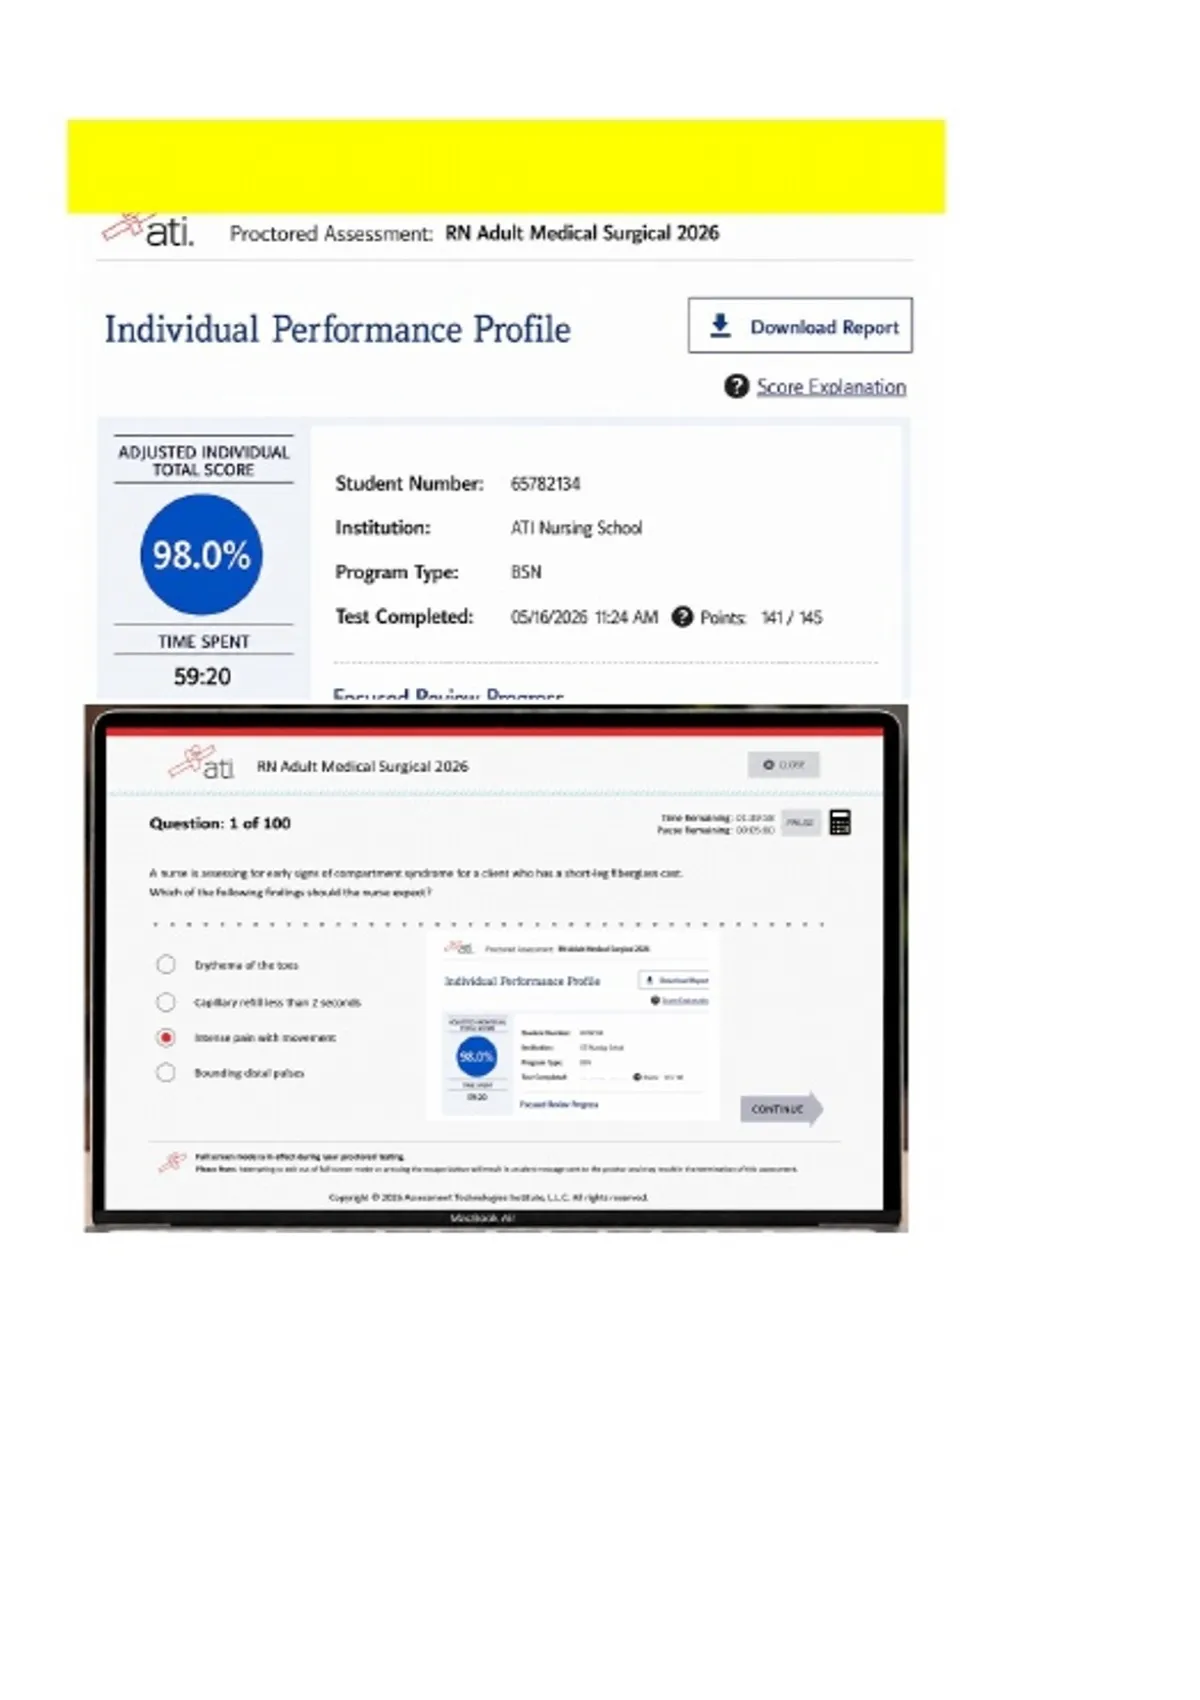Click the Time Remaining readout in the exam
The image size is (1200, 1700).
coord(716,818)
